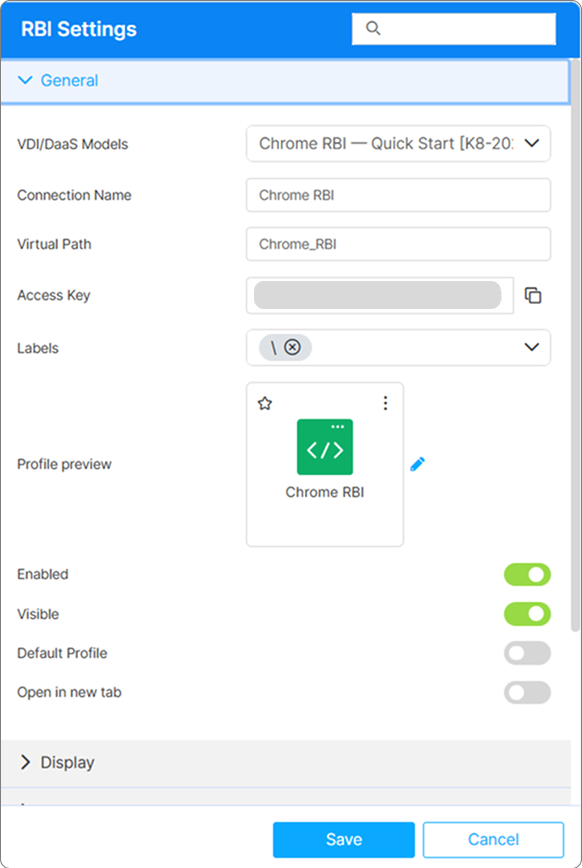
Task: Turn on Default Profile switch
Action: tap(527, 653)
